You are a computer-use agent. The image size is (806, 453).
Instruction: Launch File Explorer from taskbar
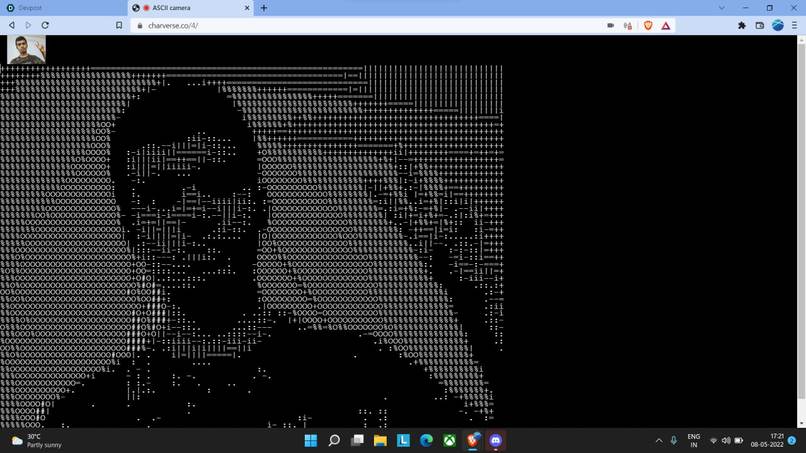(x=380, y=441)
